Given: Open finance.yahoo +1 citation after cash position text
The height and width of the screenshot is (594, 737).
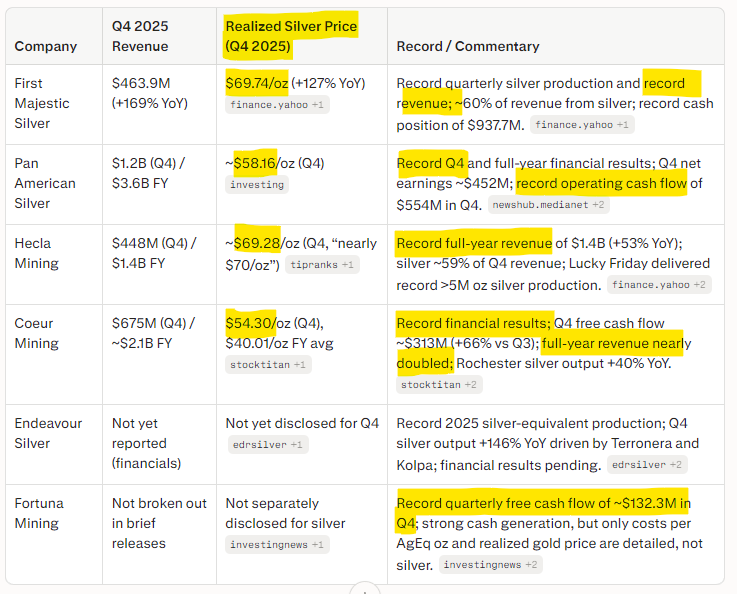Looking at the screenshot, I should pos(582,125).
